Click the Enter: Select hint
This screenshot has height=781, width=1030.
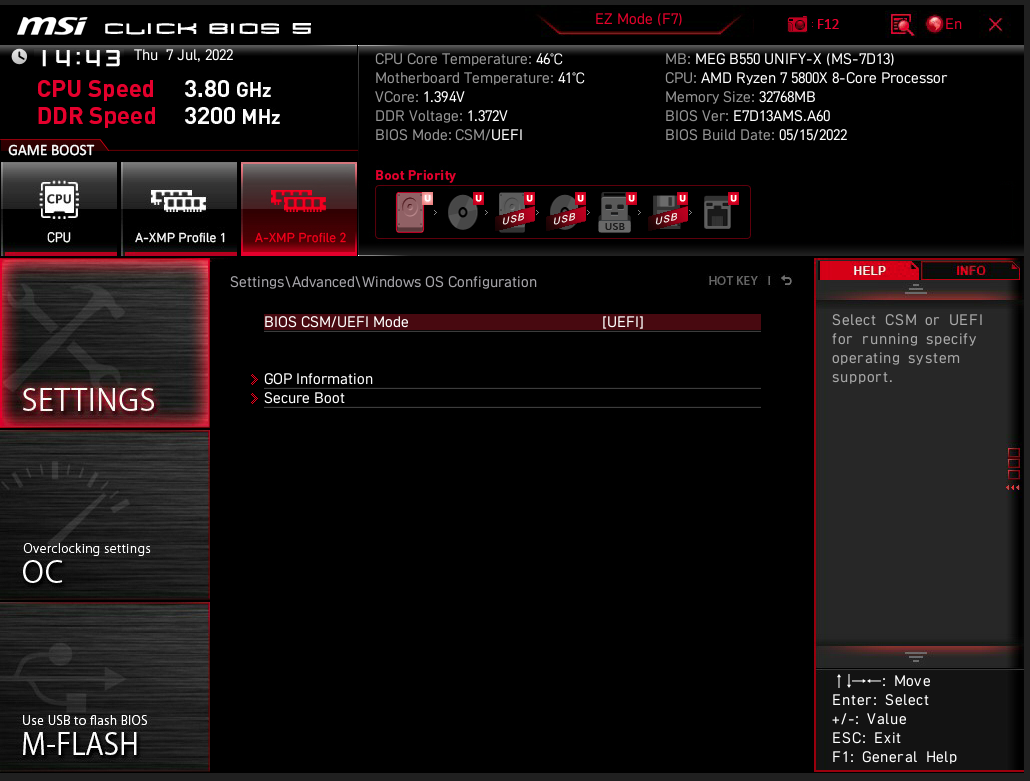[880, 700]
